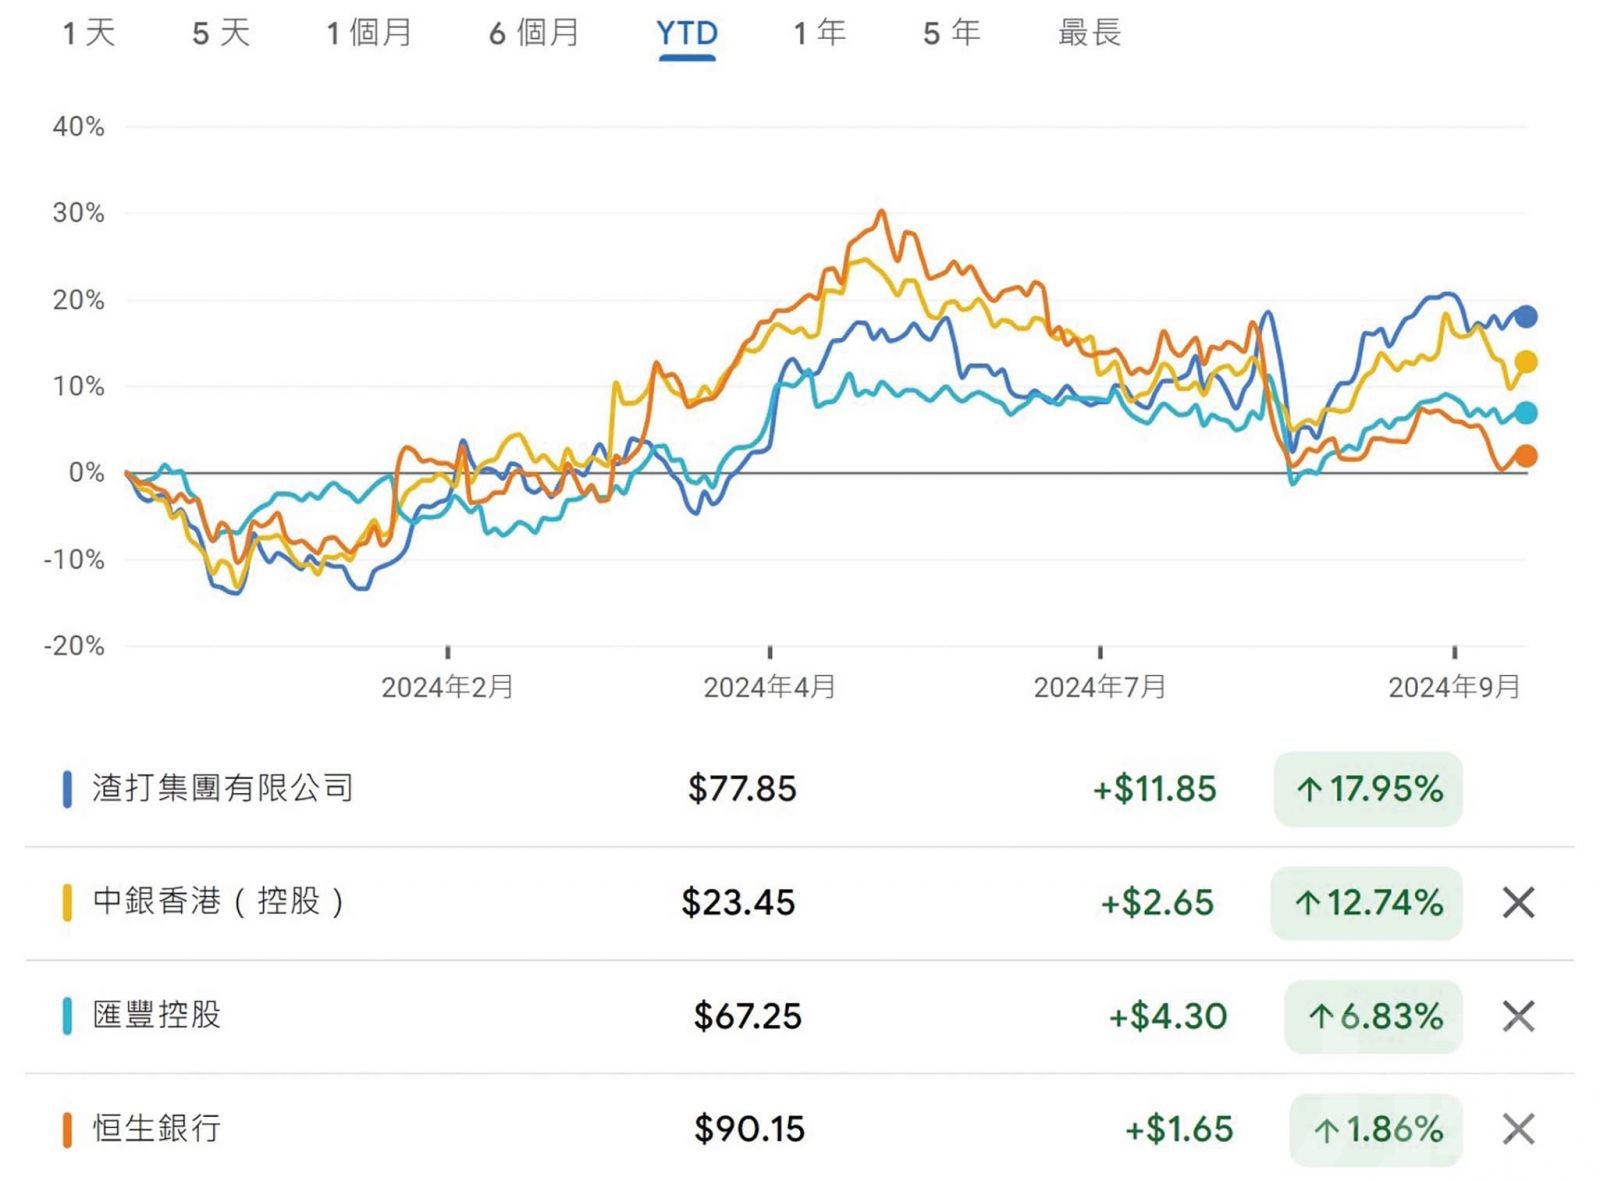Image resolution: width=1600 pixels, height=1181 pixels.
Task: Click the cyan end point on chart
Action: click(1526, 412)
